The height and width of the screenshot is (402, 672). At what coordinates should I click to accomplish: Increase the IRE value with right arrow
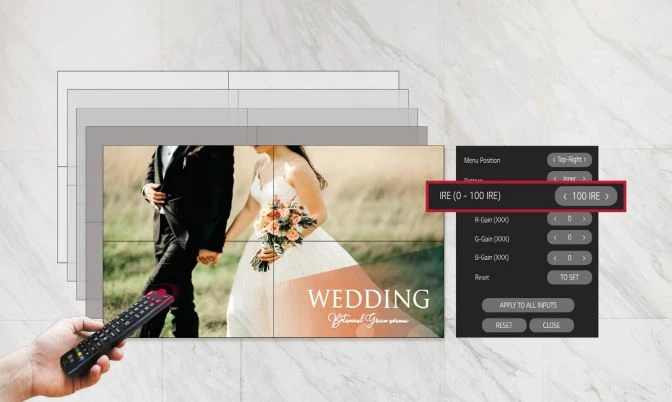pyautogui.click(x=606, y=196)
